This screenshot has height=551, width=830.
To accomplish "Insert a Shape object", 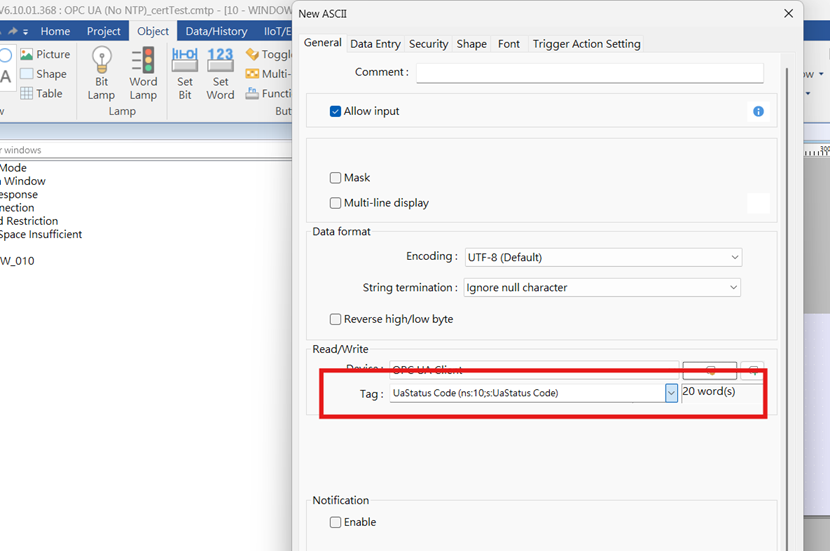I will pos(43,74).
